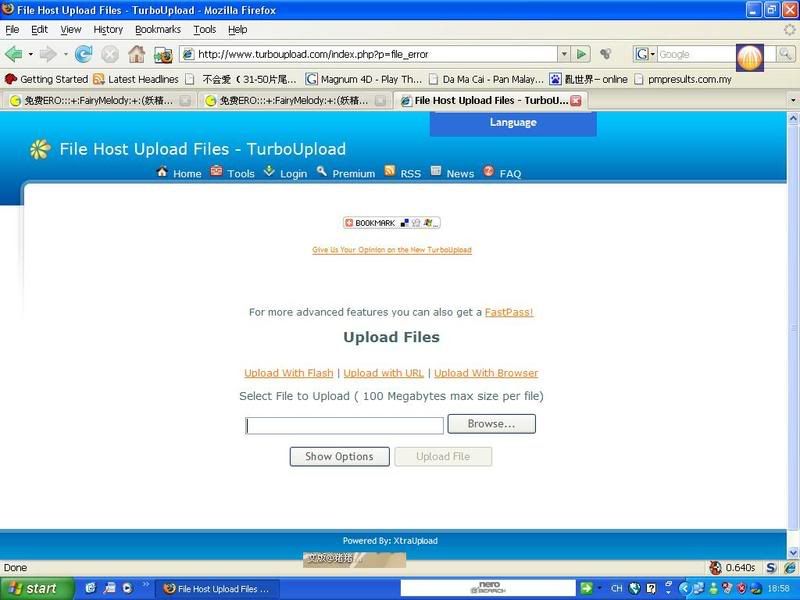Open the Bookmarks menu
The height and width of the screenshot is (600, 800).
(x=158, y=30)
